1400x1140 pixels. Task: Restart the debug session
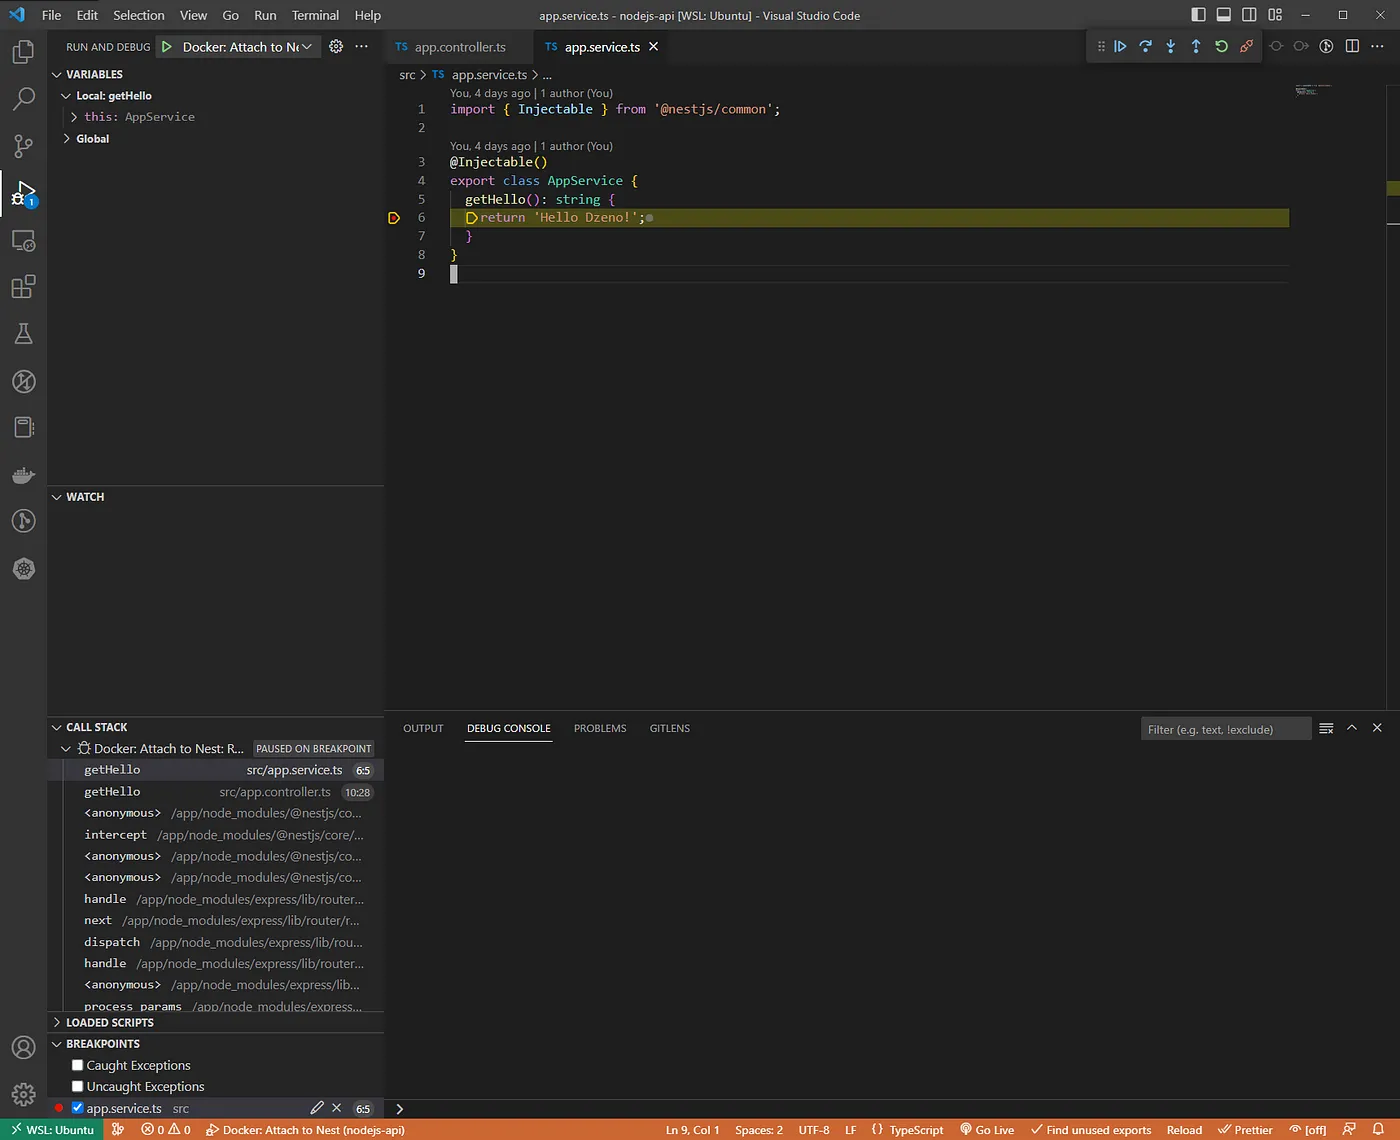[1221, 46]
